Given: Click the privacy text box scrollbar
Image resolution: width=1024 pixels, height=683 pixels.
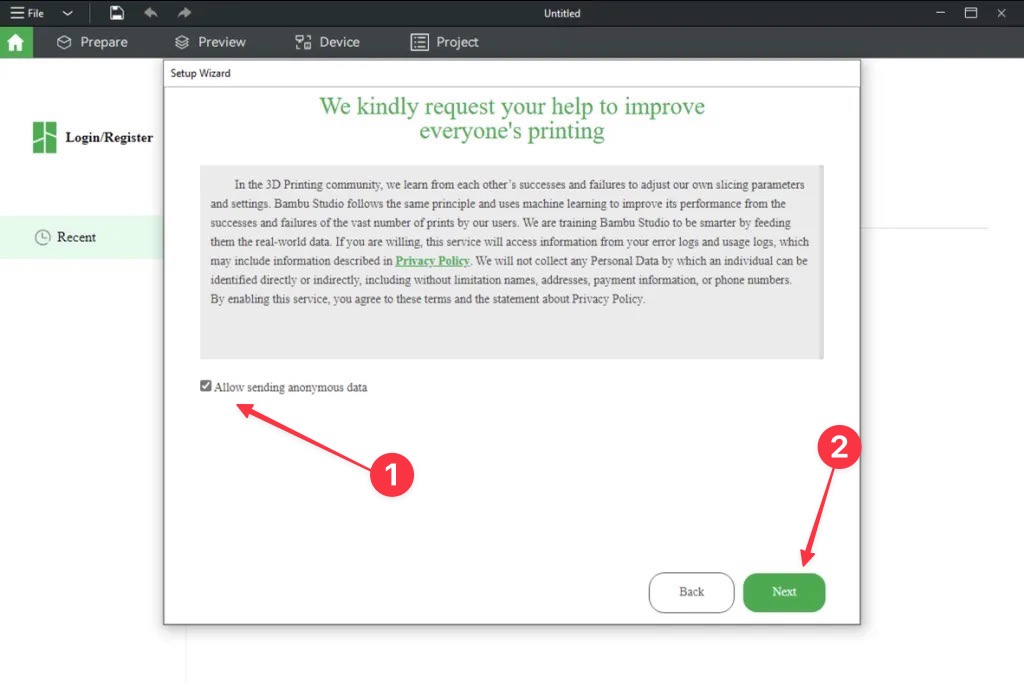Looking at the screenshot, I should pyautogui.click(x=821, y=261).
